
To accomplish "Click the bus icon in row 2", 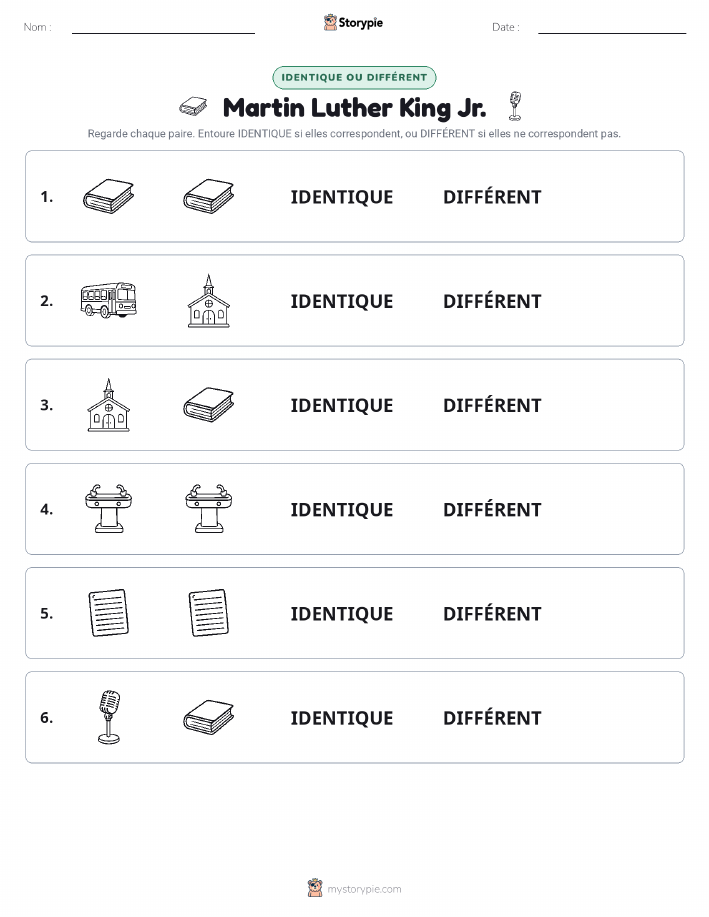I will (x=108, y=300).
